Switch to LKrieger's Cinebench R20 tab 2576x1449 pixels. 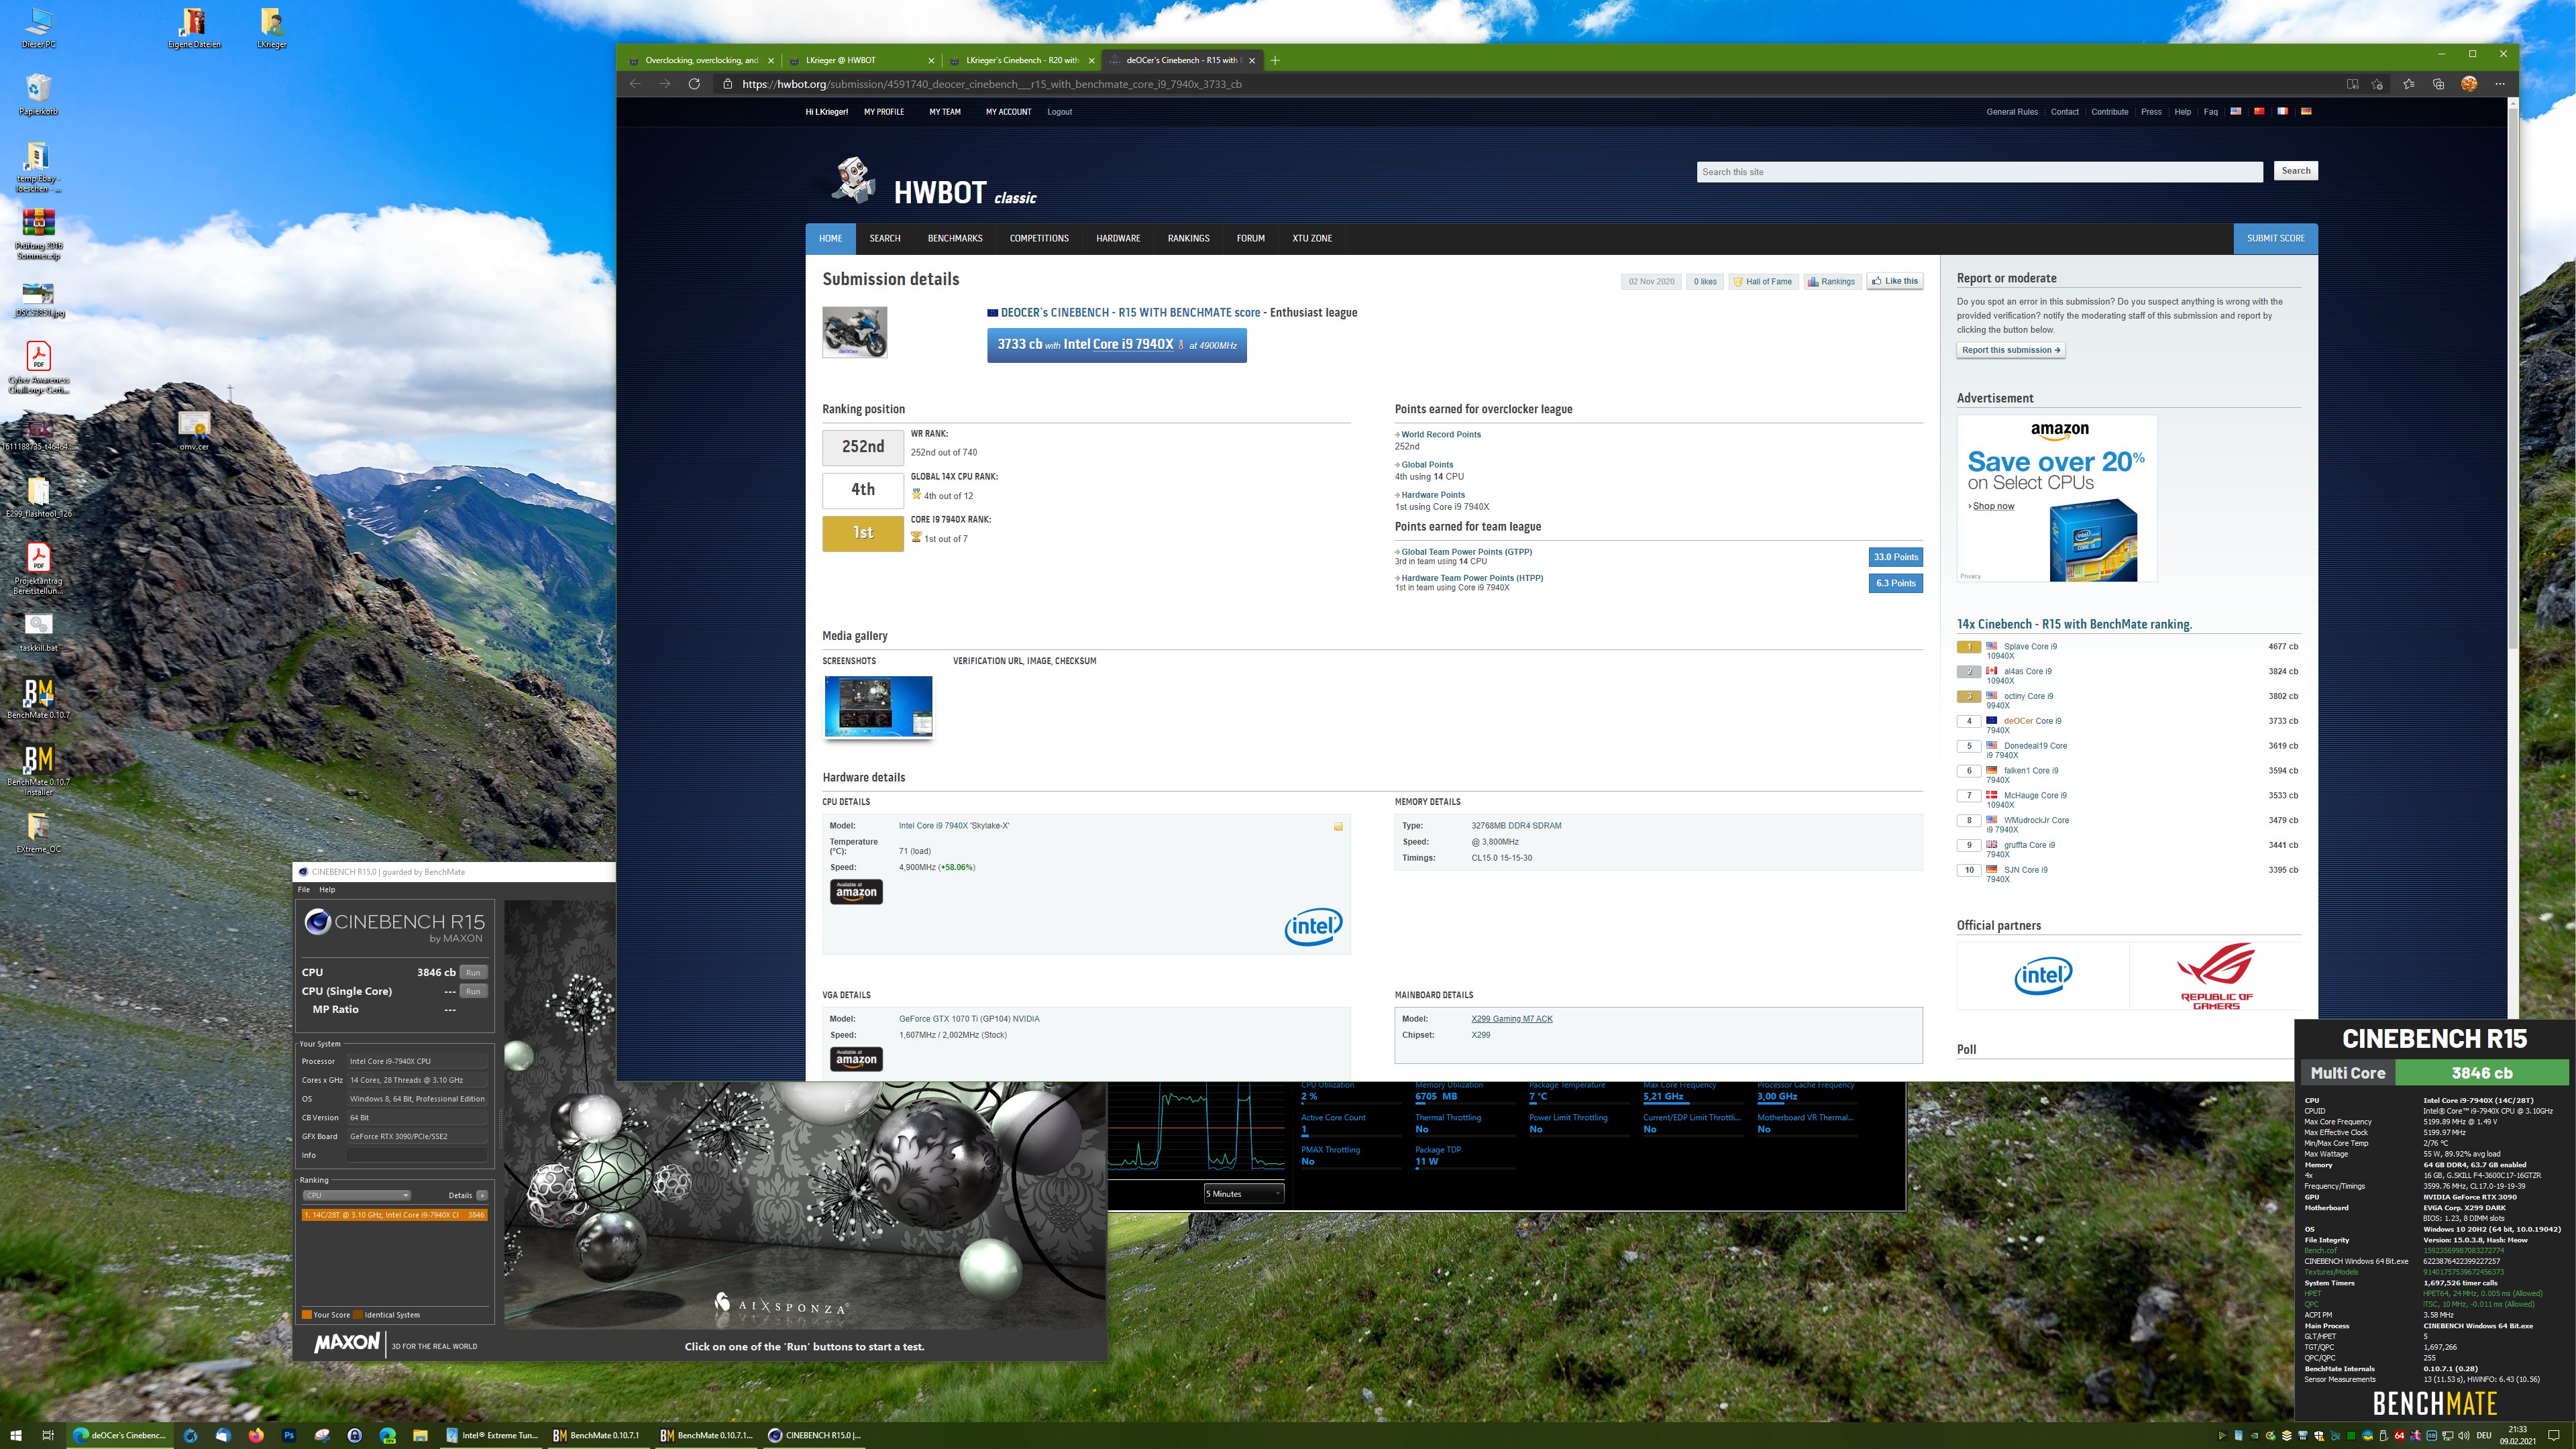(x=1021, y=60)
